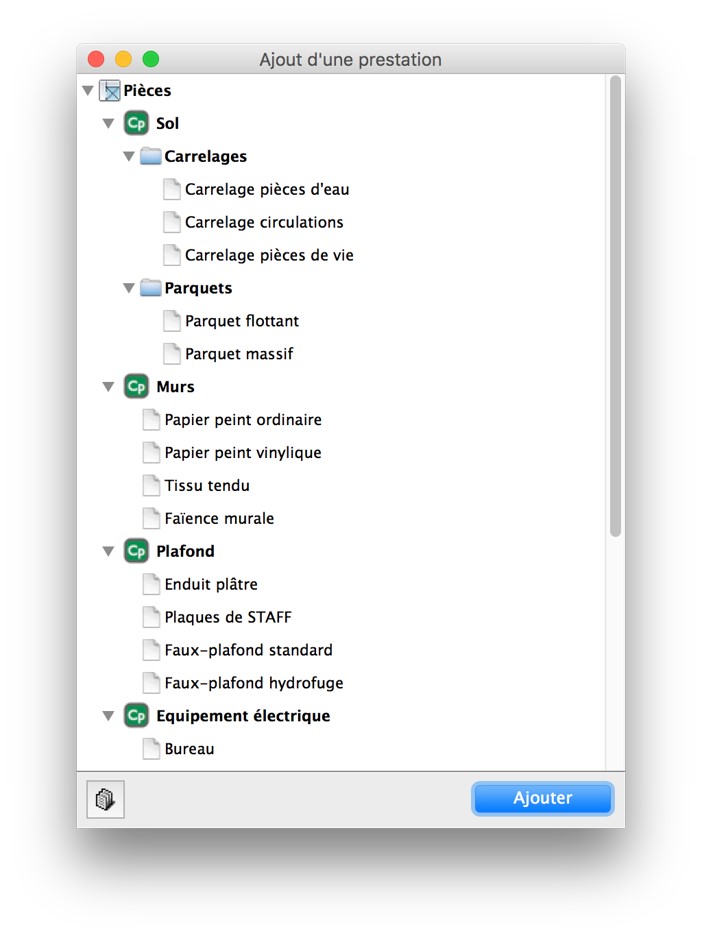Click the Parquets folder icon
The width and height of the screenshot is (702, 938).
[x=151, y=288]
